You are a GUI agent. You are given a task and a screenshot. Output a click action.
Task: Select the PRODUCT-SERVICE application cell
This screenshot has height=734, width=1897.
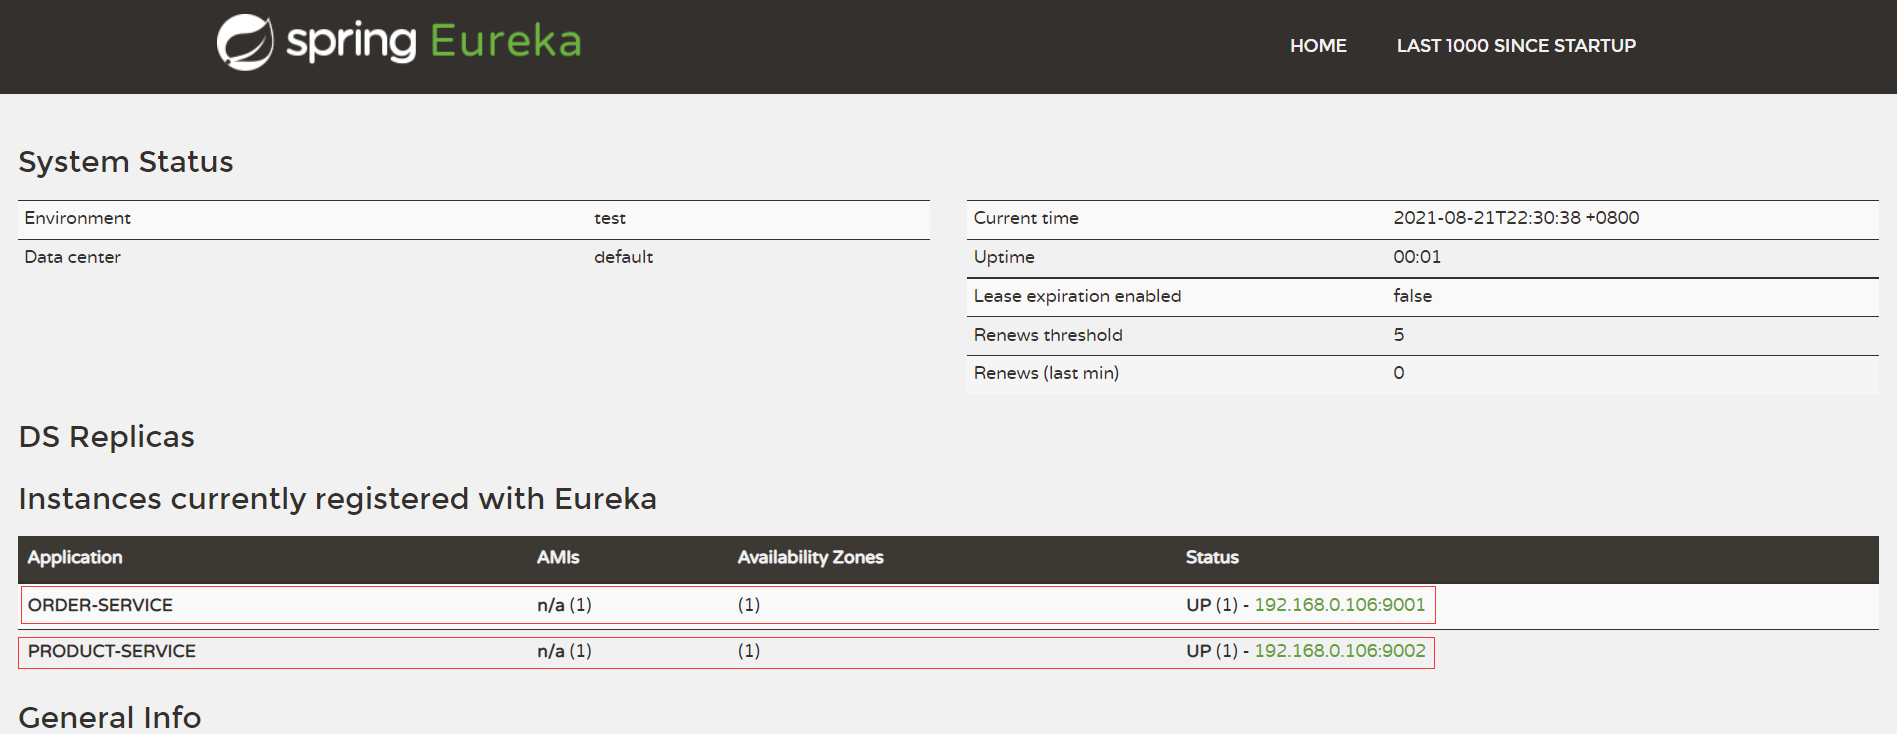pos(112,651)
